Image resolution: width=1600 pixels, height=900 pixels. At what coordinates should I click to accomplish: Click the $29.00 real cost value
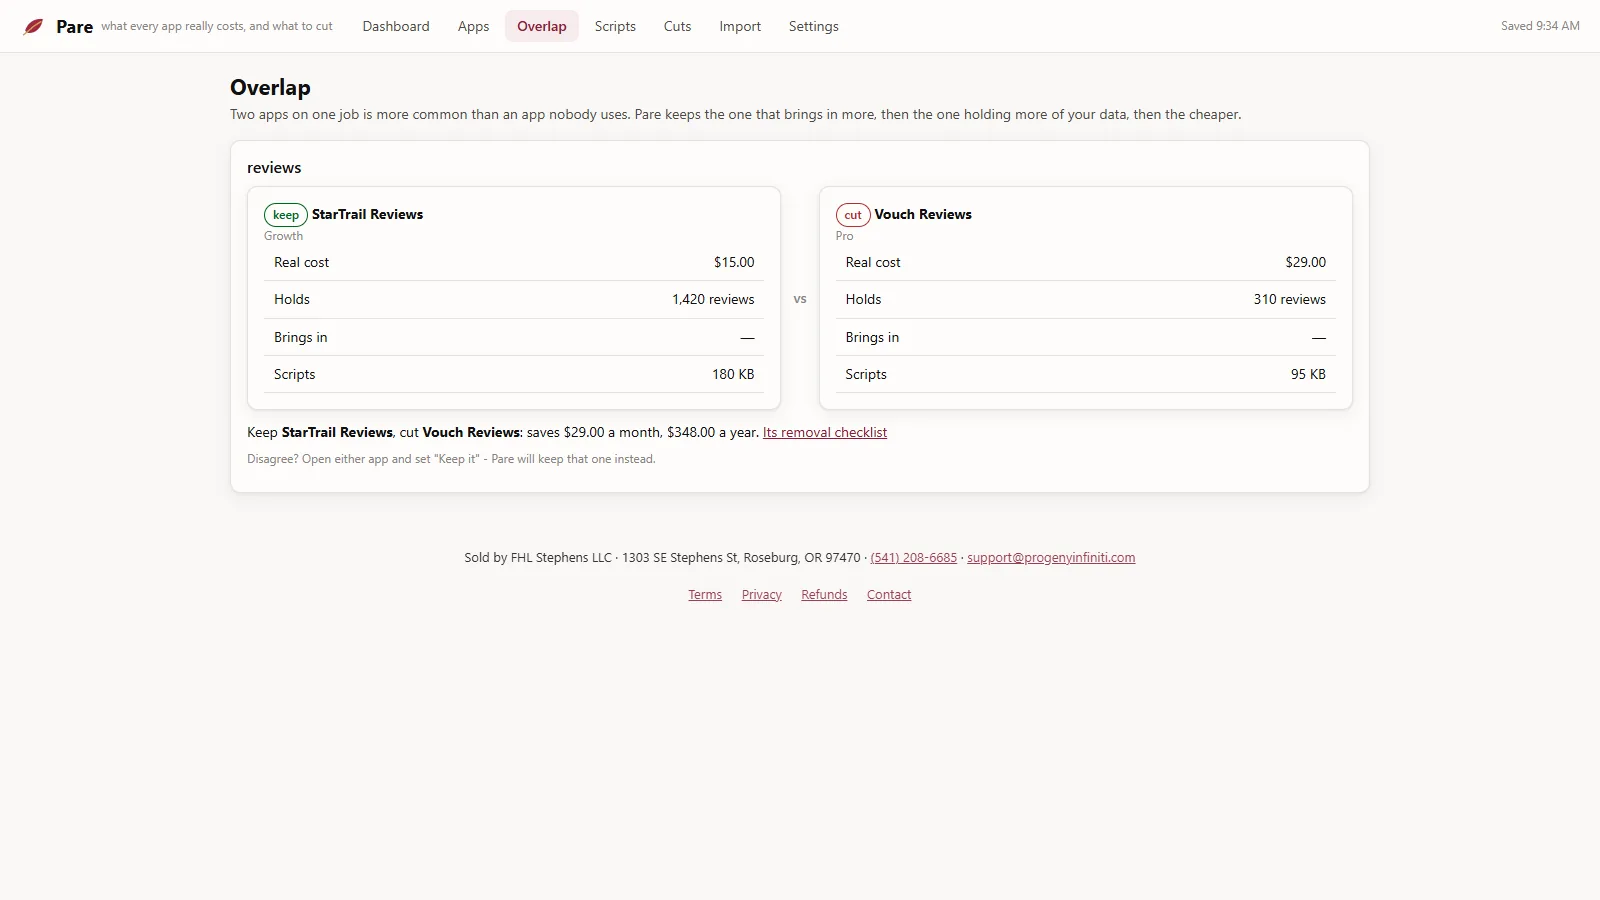pyautogui.click(x=1306, y=262)
